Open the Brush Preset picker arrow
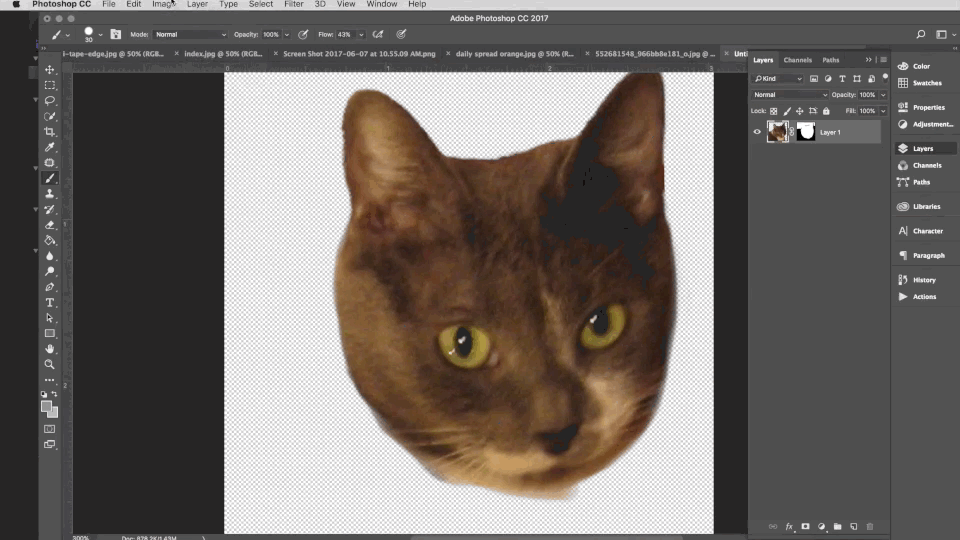The image size is (960, 540). point(100,35)
